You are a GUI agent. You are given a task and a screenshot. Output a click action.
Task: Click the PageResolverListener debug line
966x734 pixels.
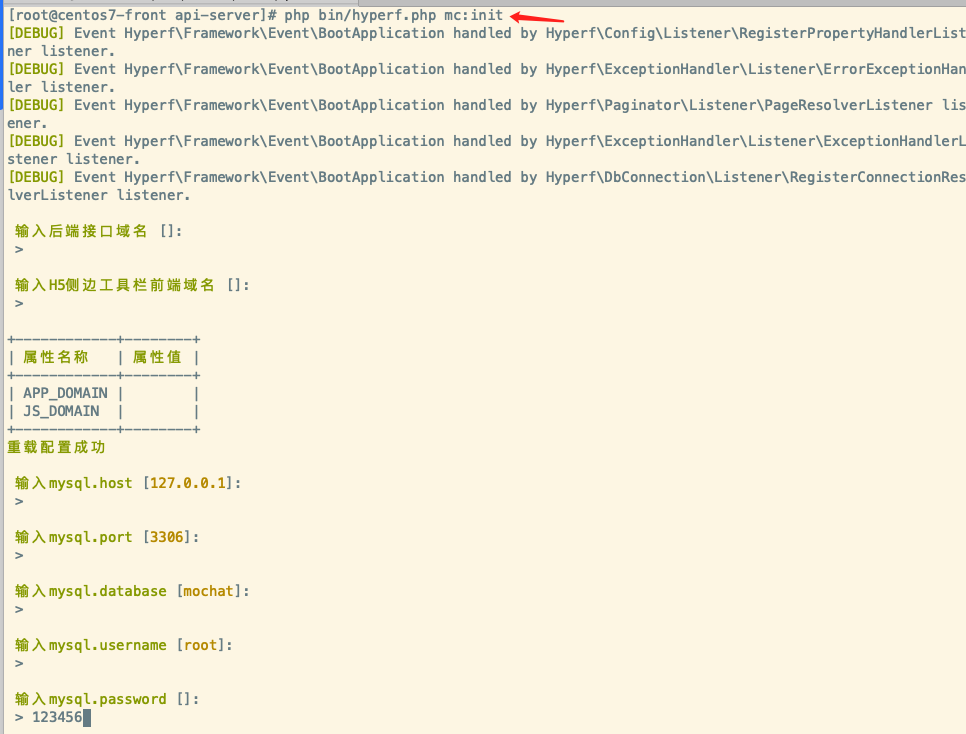pyautogui.click(x=480, y=105)
